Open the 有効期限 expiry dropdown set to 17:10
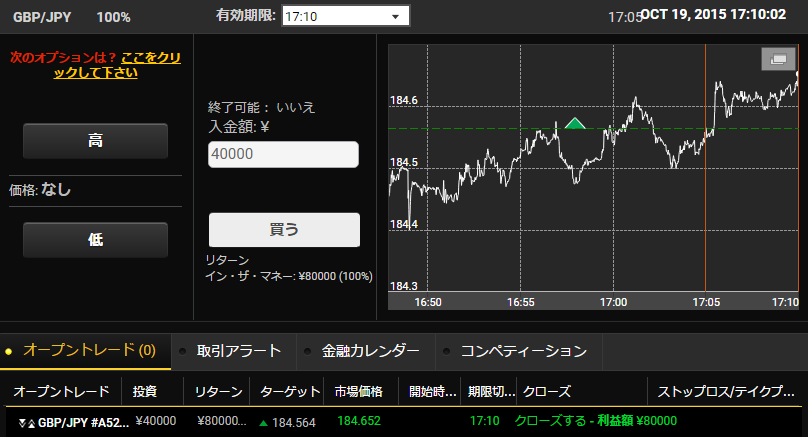 pyautogui.click(x=345, y=16)
